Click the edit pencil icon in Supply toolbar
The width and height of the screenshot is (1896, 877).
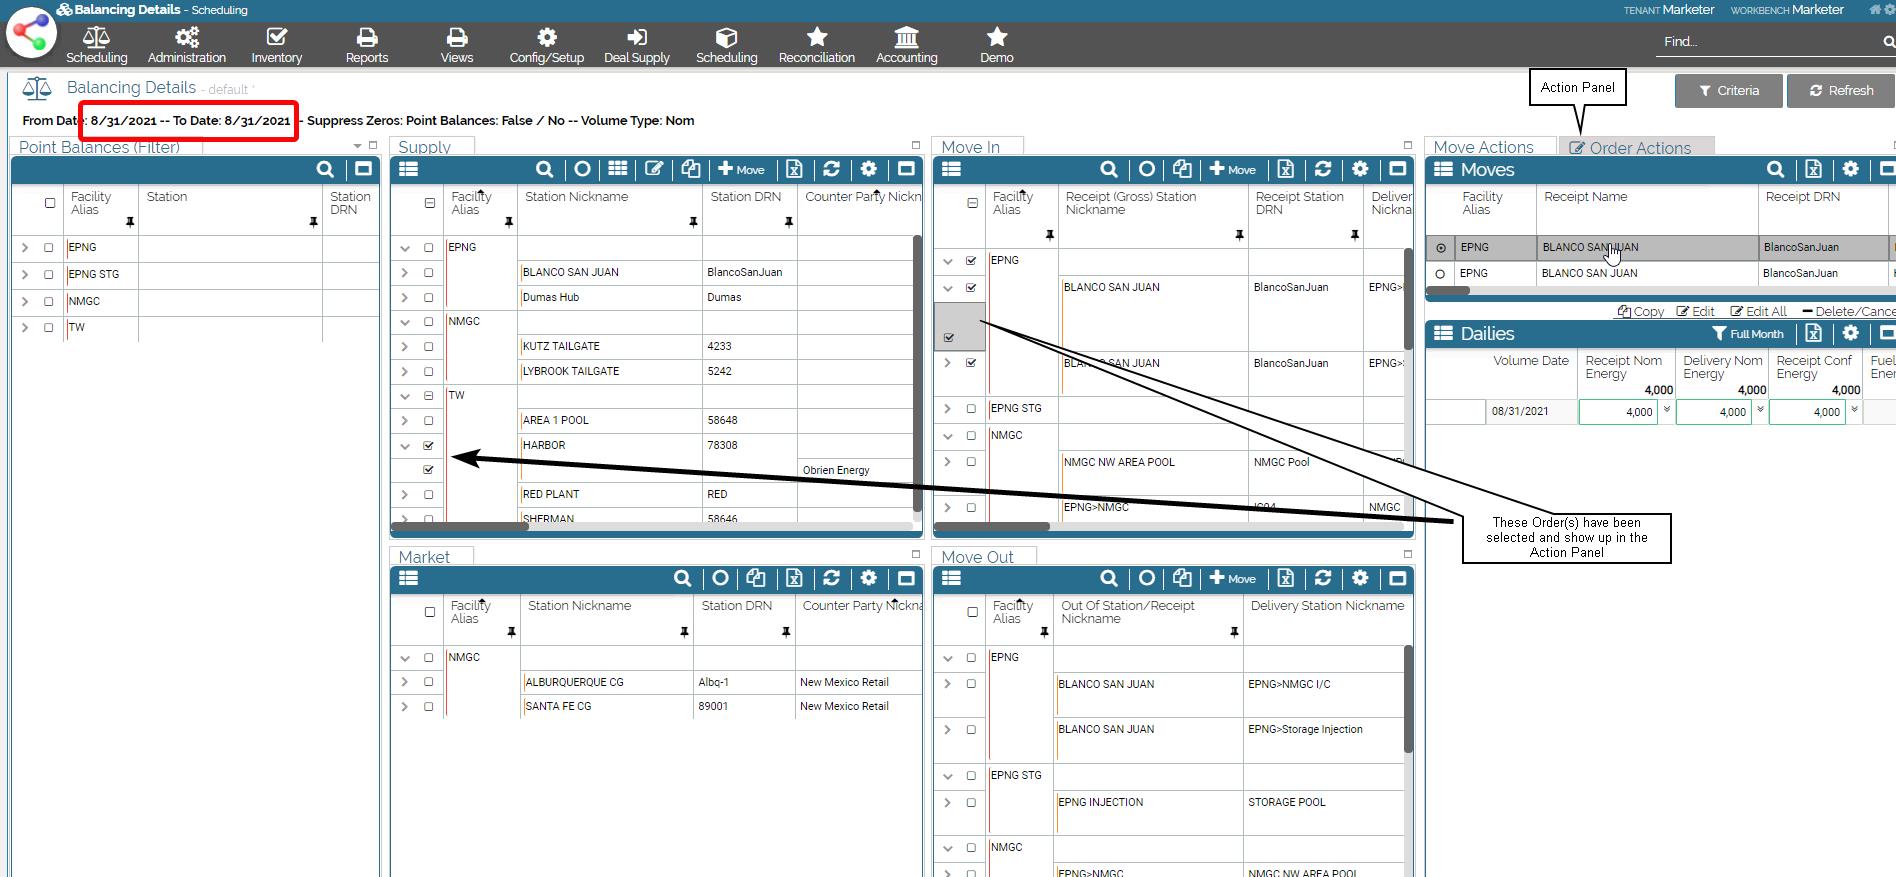654,169
